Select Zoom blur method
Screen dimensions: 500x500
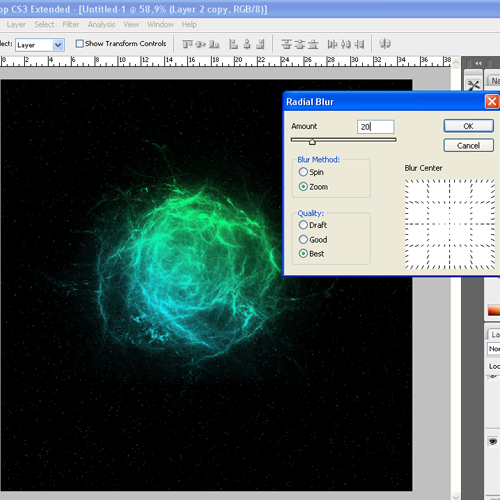pyautogui.click(x=303, y=187)
